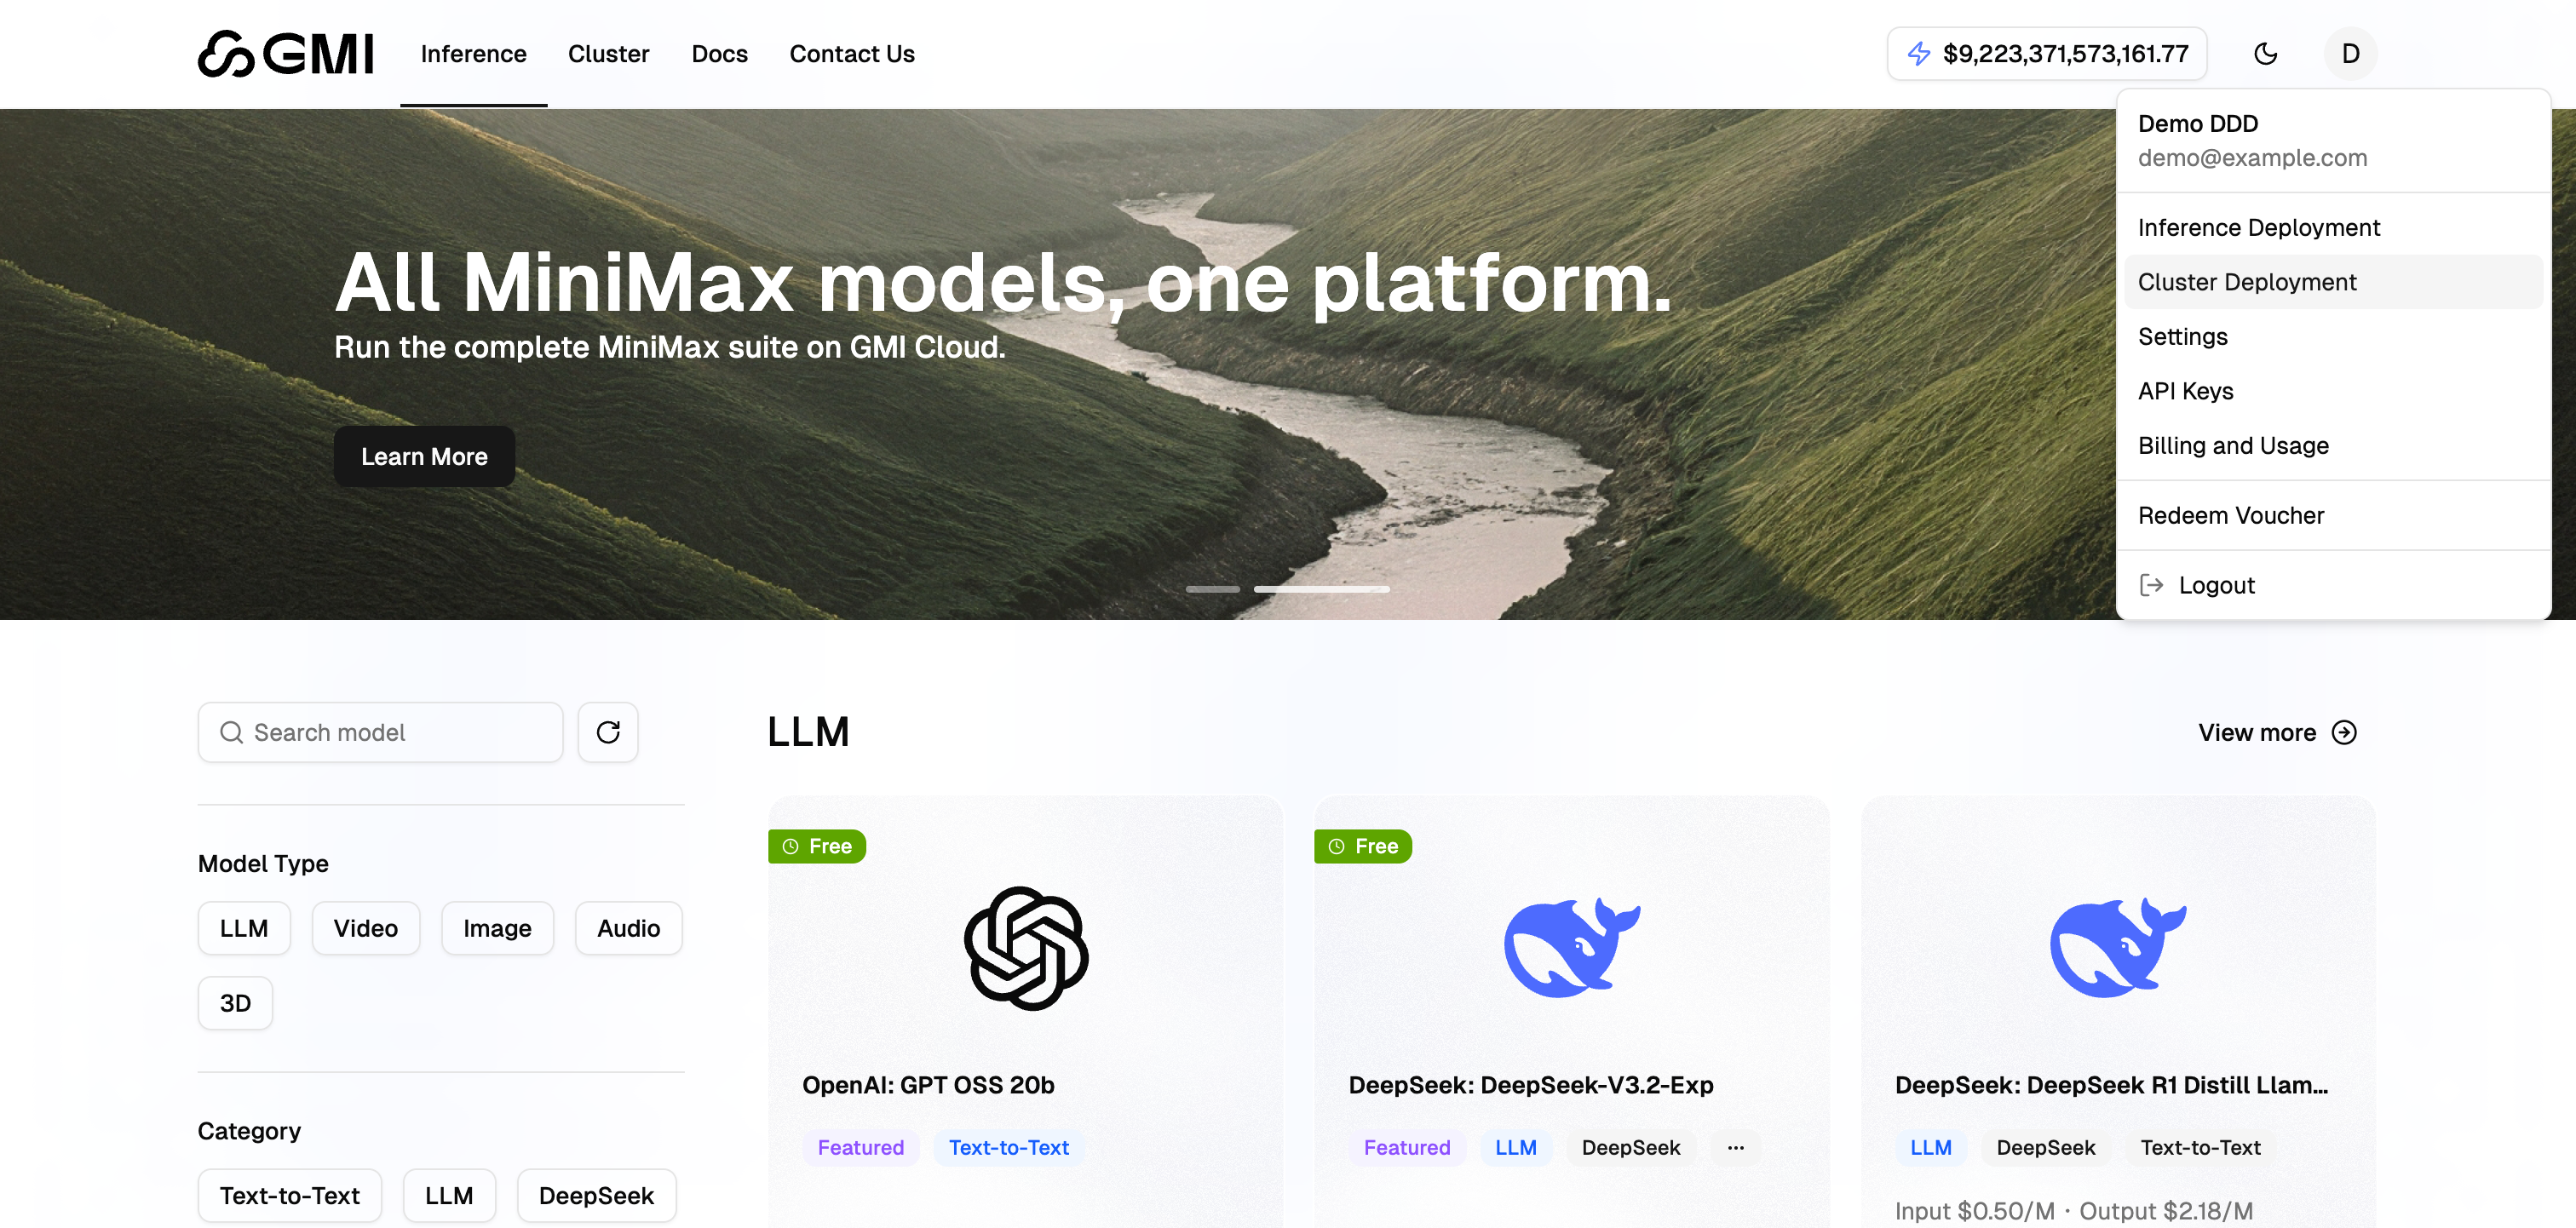Screen dimensions: 2576x1228
Task: Toggle the Audio model type filter
Action: (x=628, y=928)
